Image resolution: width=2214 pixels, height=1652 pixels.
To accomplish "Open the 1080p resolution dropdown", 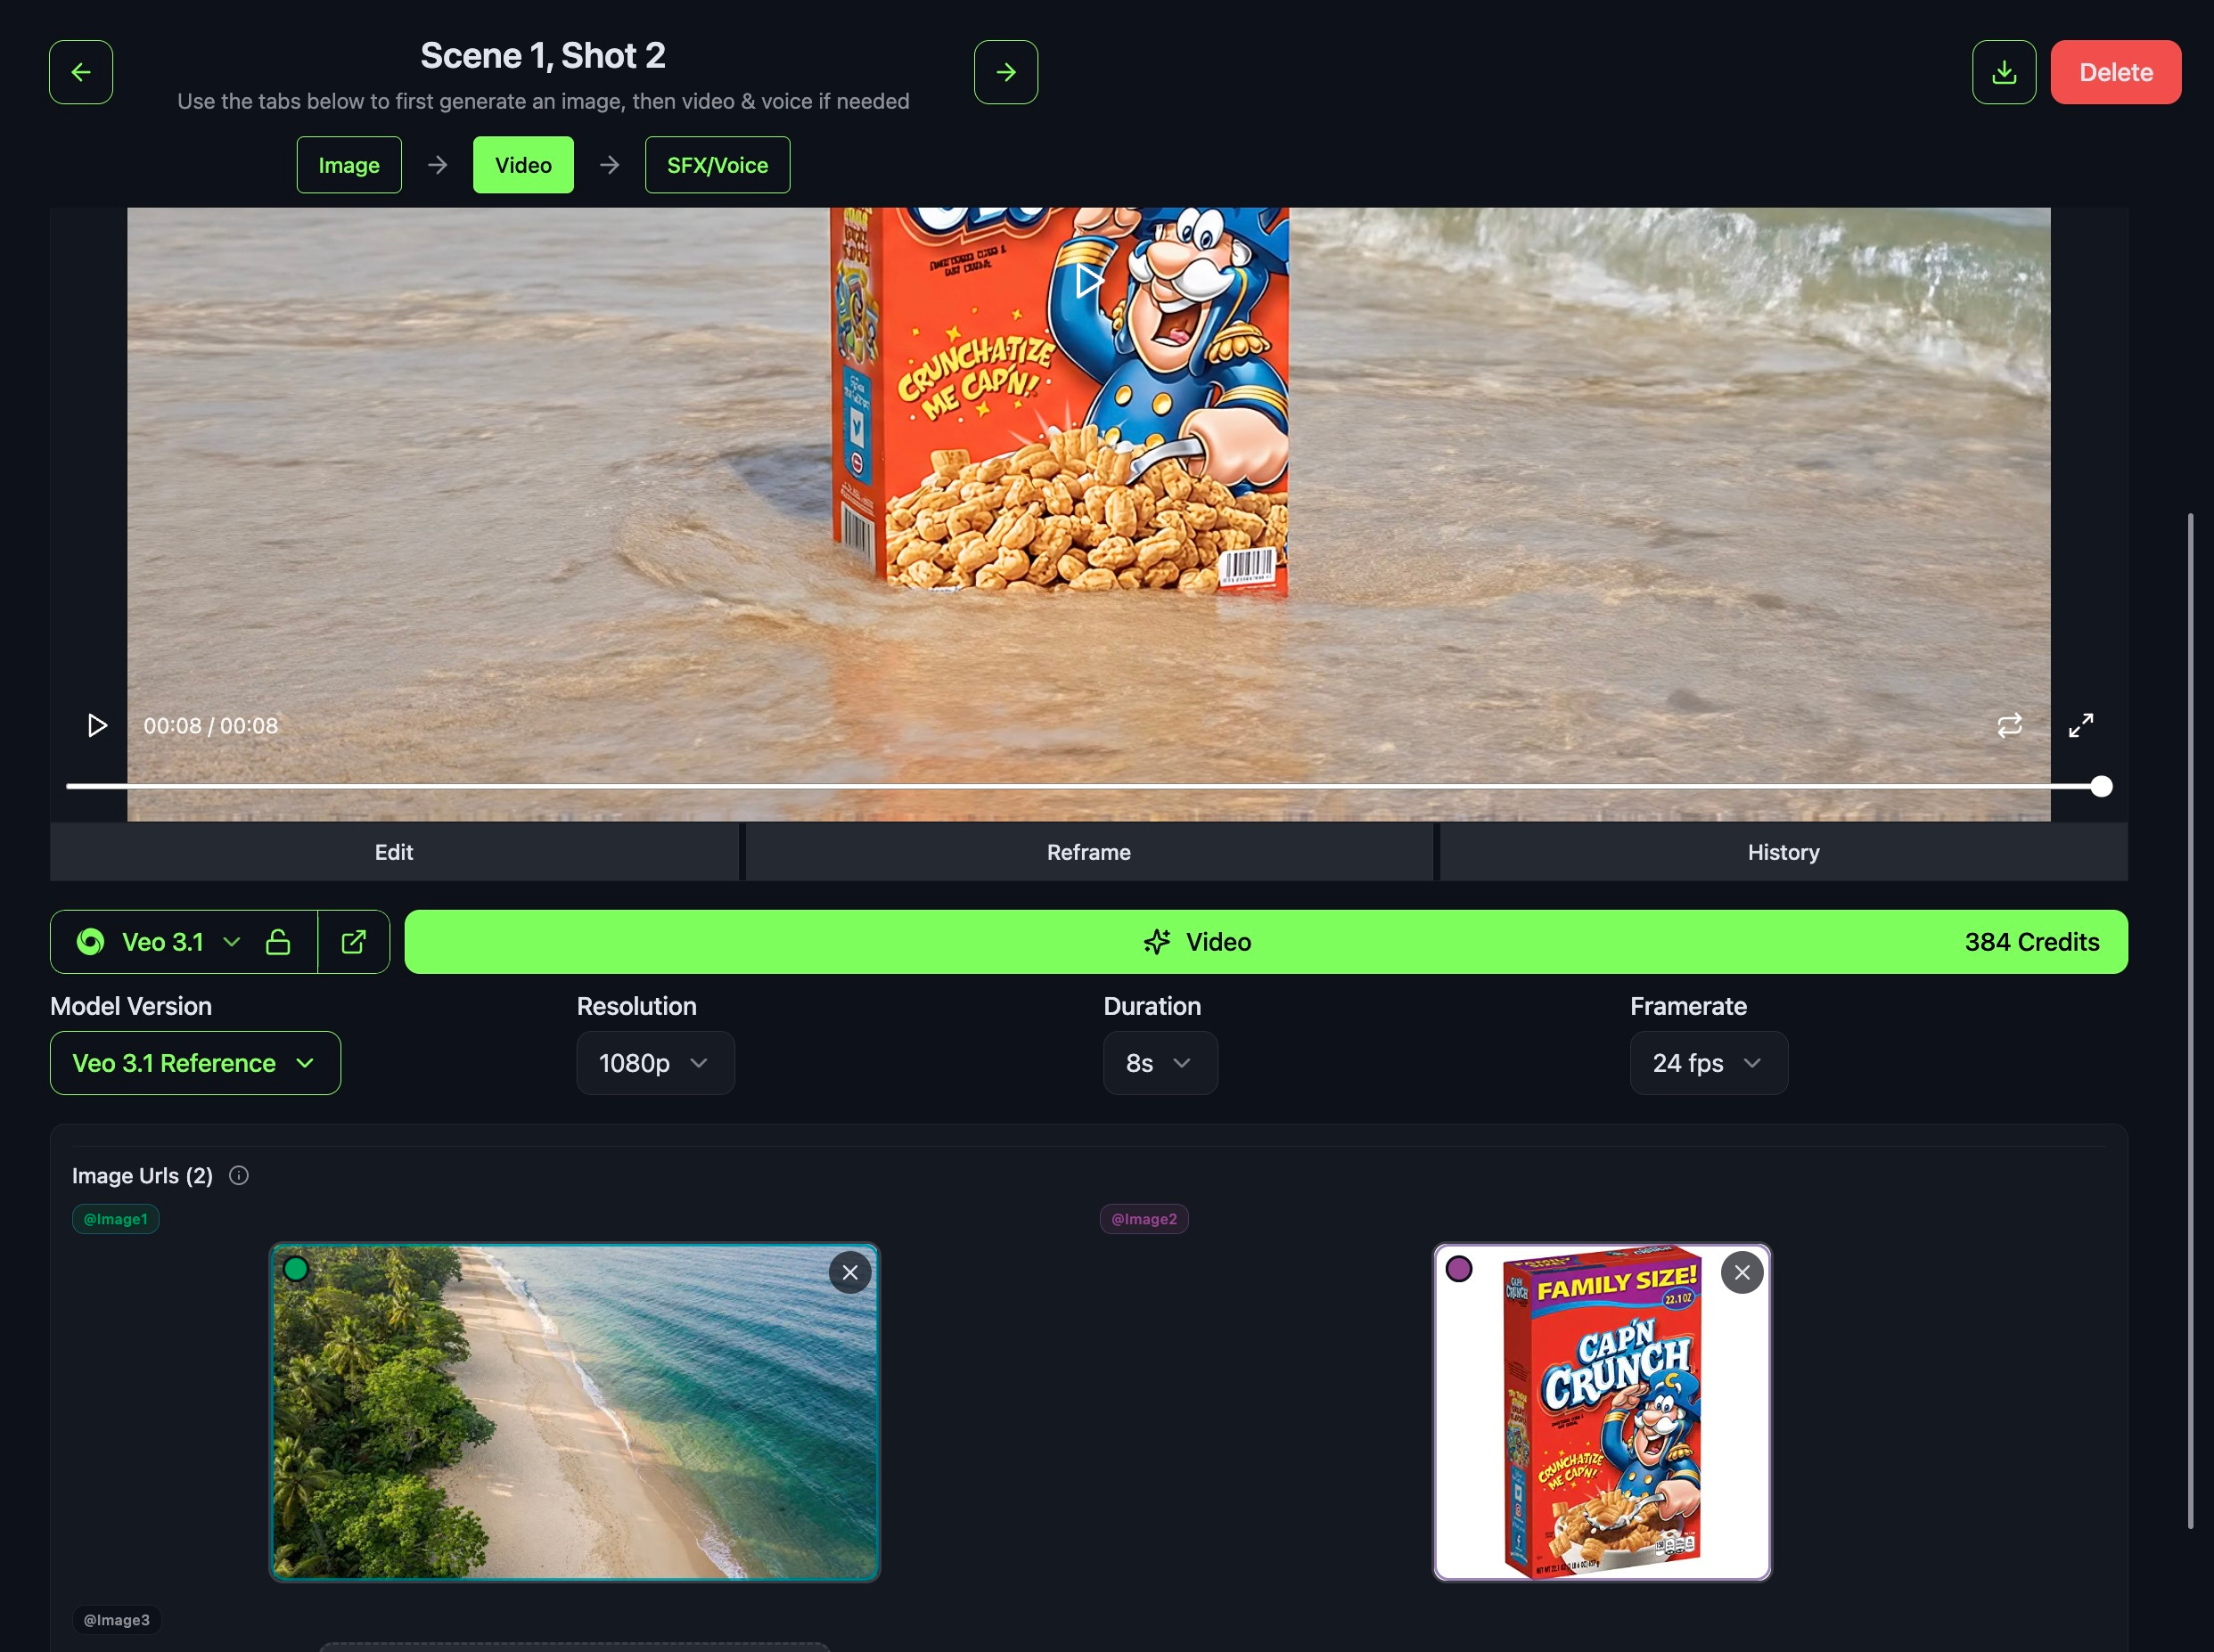I will tap(655, 1063).
